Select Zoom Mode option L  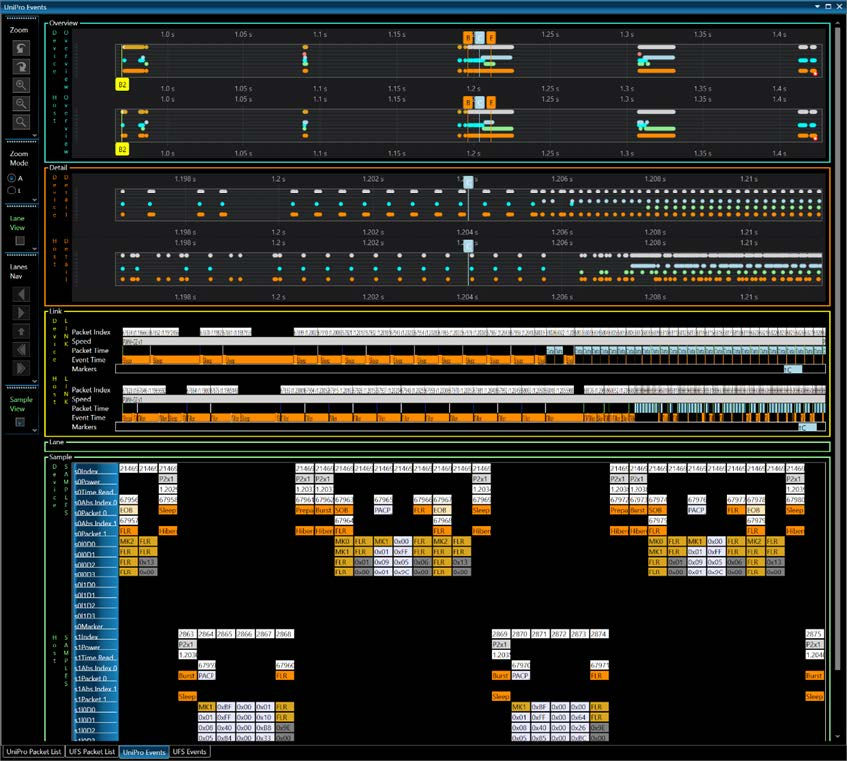point(12,190)
